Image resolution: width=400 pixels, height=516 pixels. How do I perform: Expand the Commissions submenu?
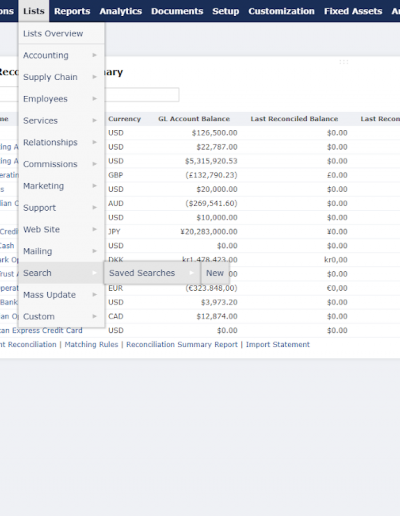(61, 164)
